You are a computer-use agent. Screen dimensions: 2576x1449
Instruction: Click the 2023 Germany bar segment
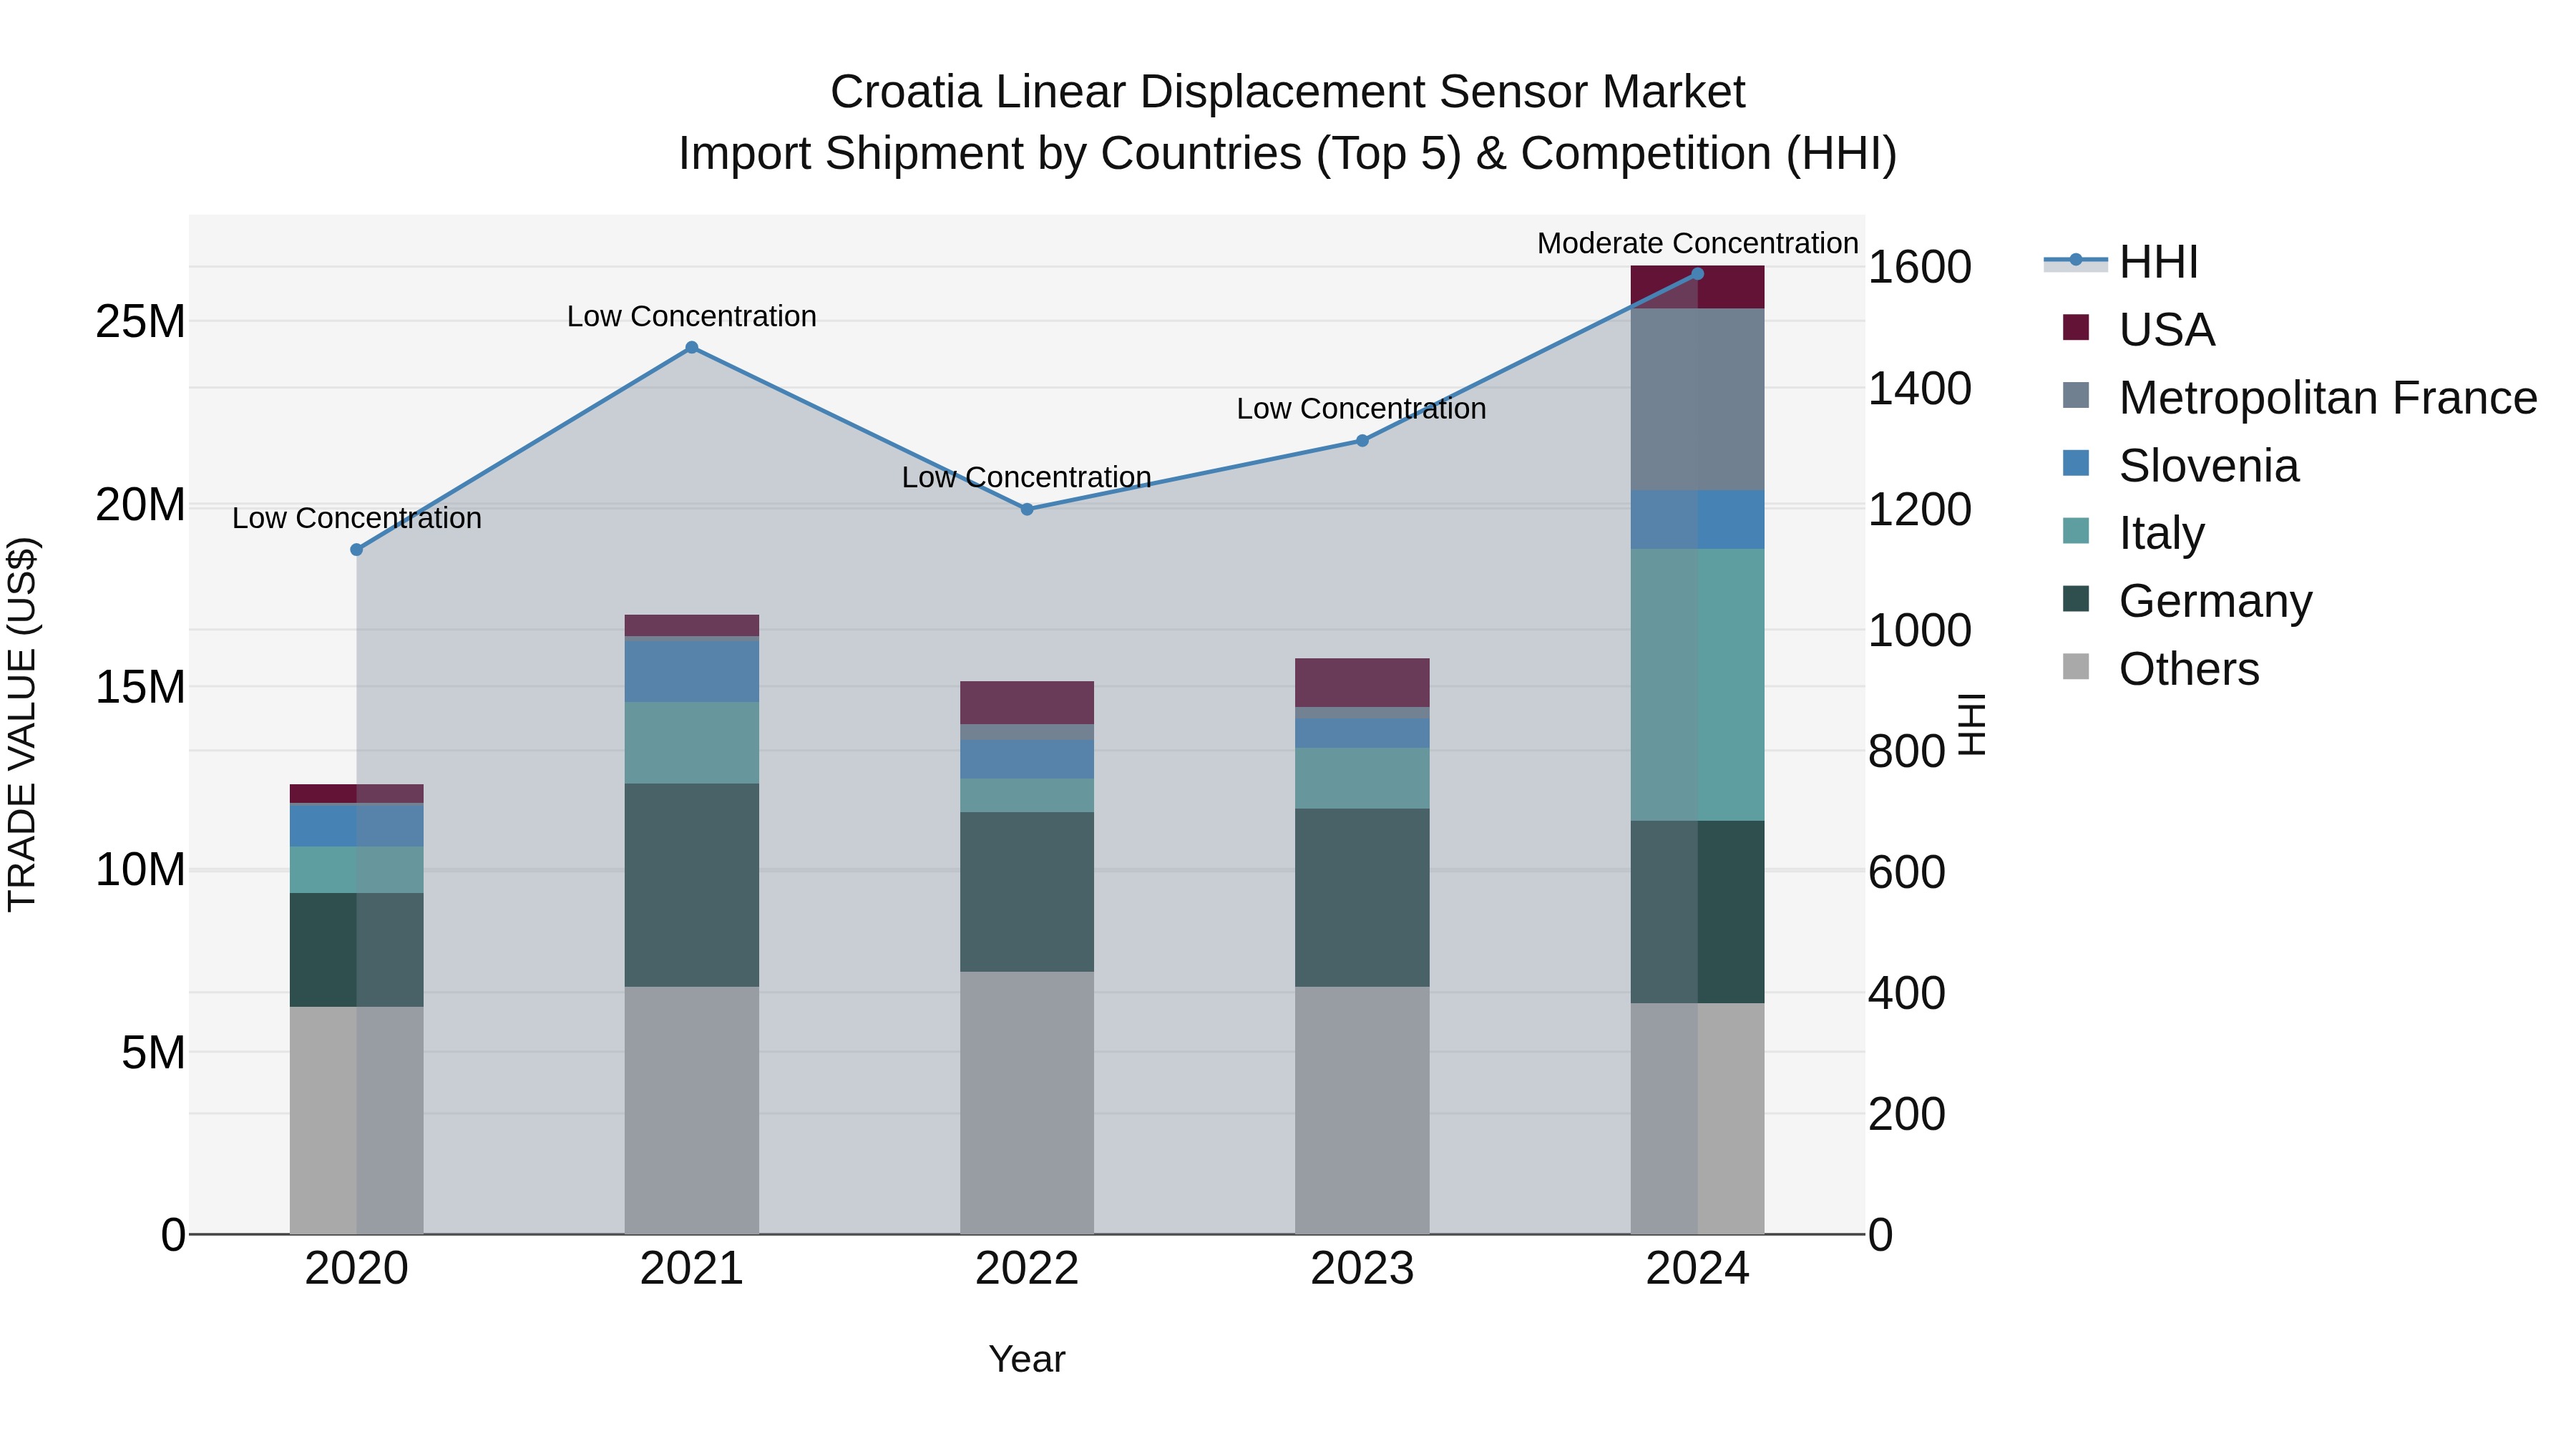point(1362,898)
